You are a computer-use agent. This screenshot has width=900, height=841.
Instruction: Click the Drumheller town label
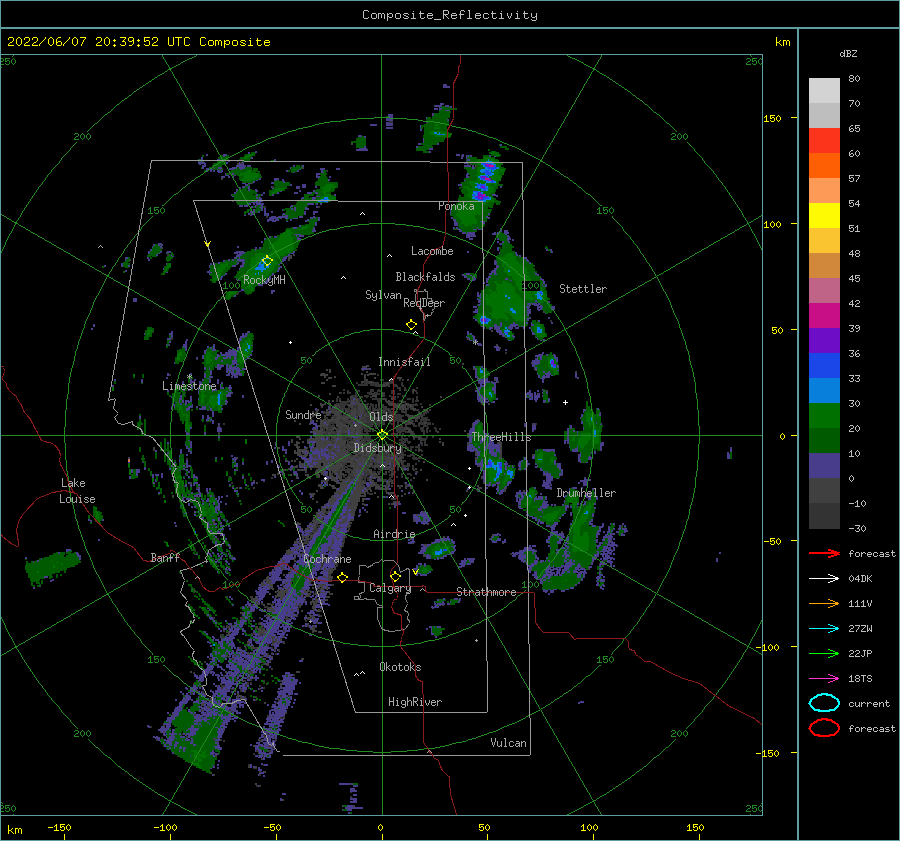coord(586,493)
